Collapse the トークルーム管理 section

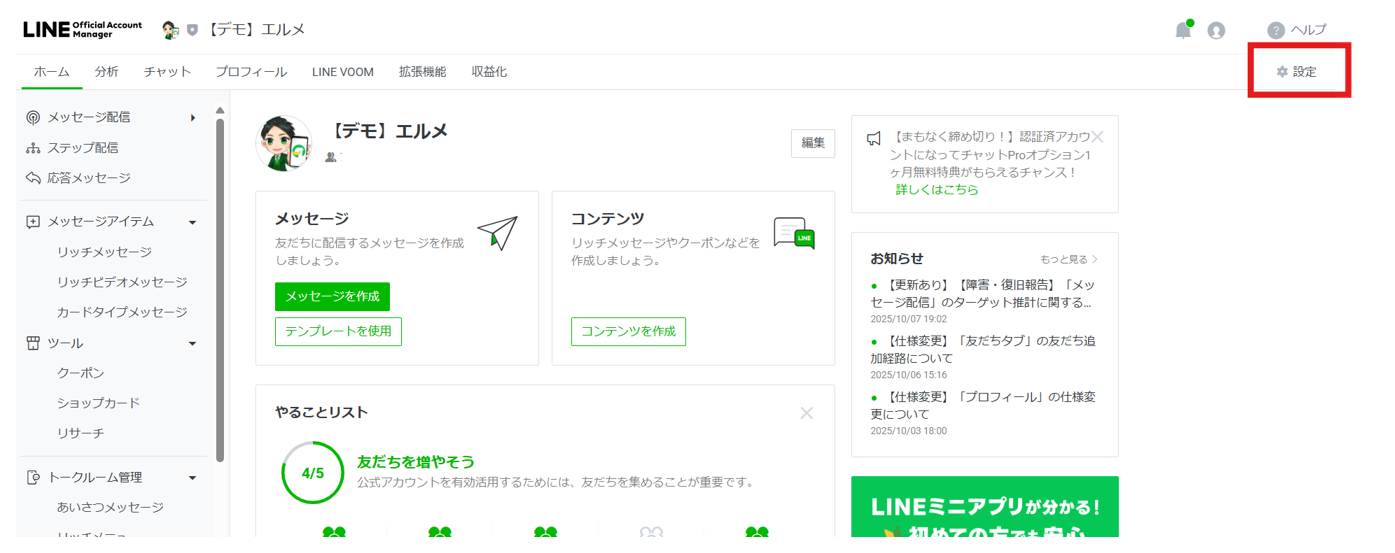point(193,478)
